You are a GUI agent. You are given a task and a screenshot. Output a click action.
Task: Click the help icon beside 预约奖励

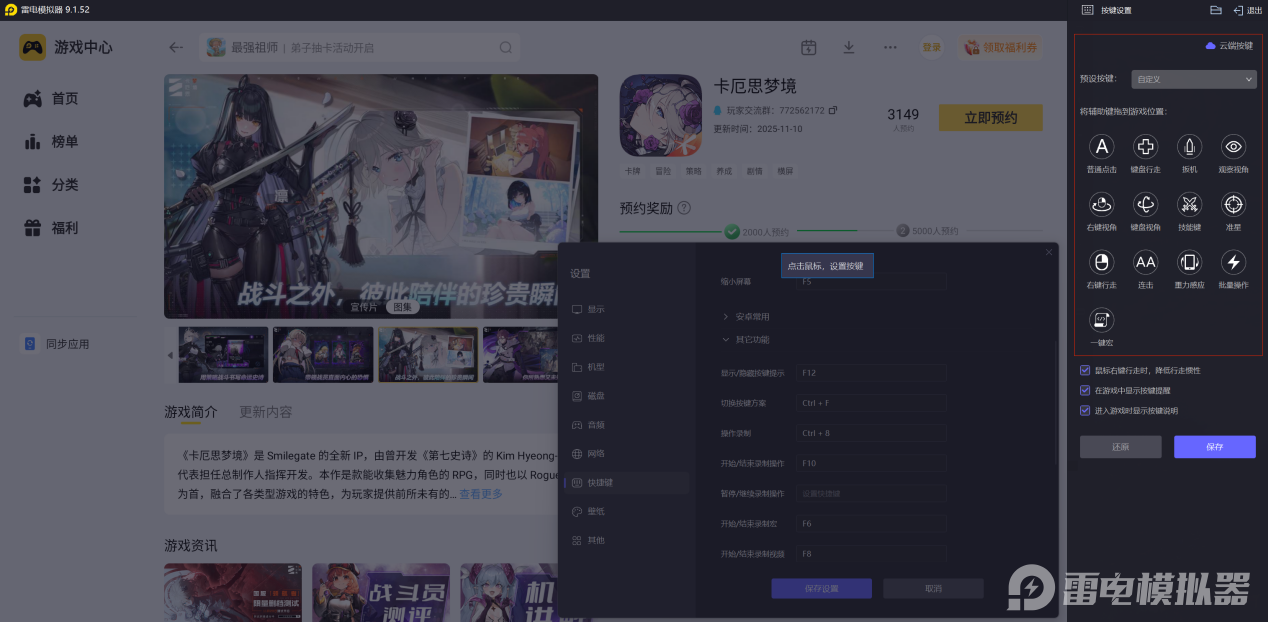684,208
